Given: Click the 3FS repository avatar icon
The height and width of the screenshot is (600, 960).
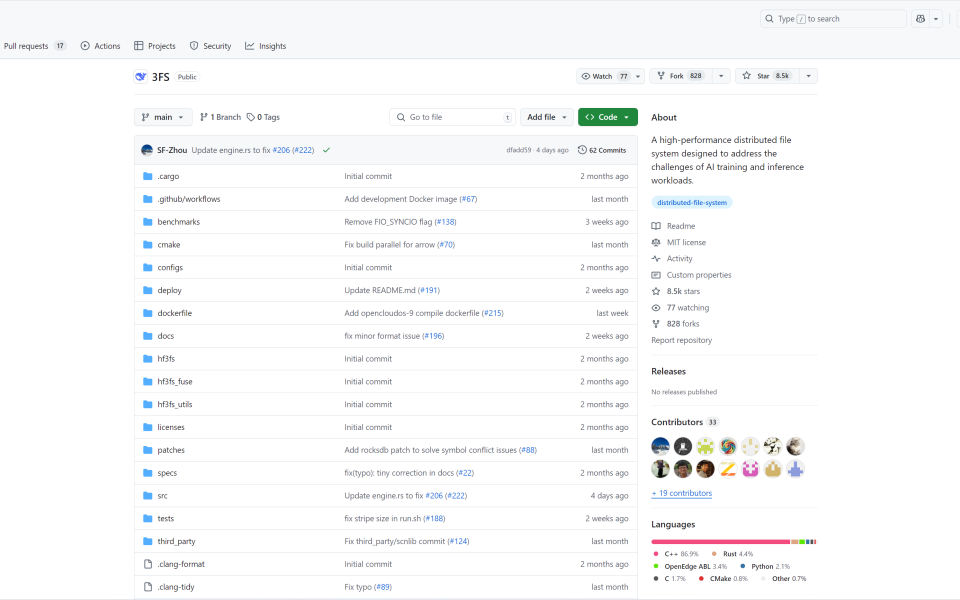Looking at the screenshot, I should (x=141, y=77).
